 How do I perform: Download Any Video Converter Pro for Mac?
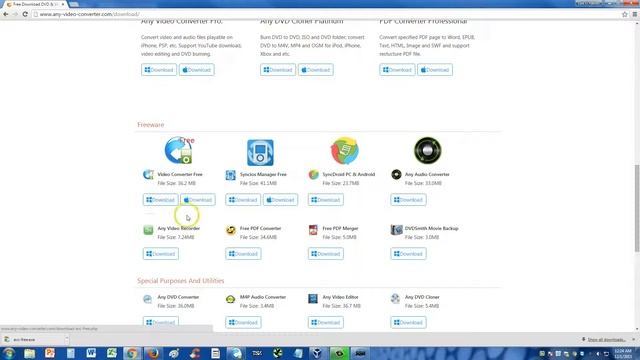pos(196,70)
